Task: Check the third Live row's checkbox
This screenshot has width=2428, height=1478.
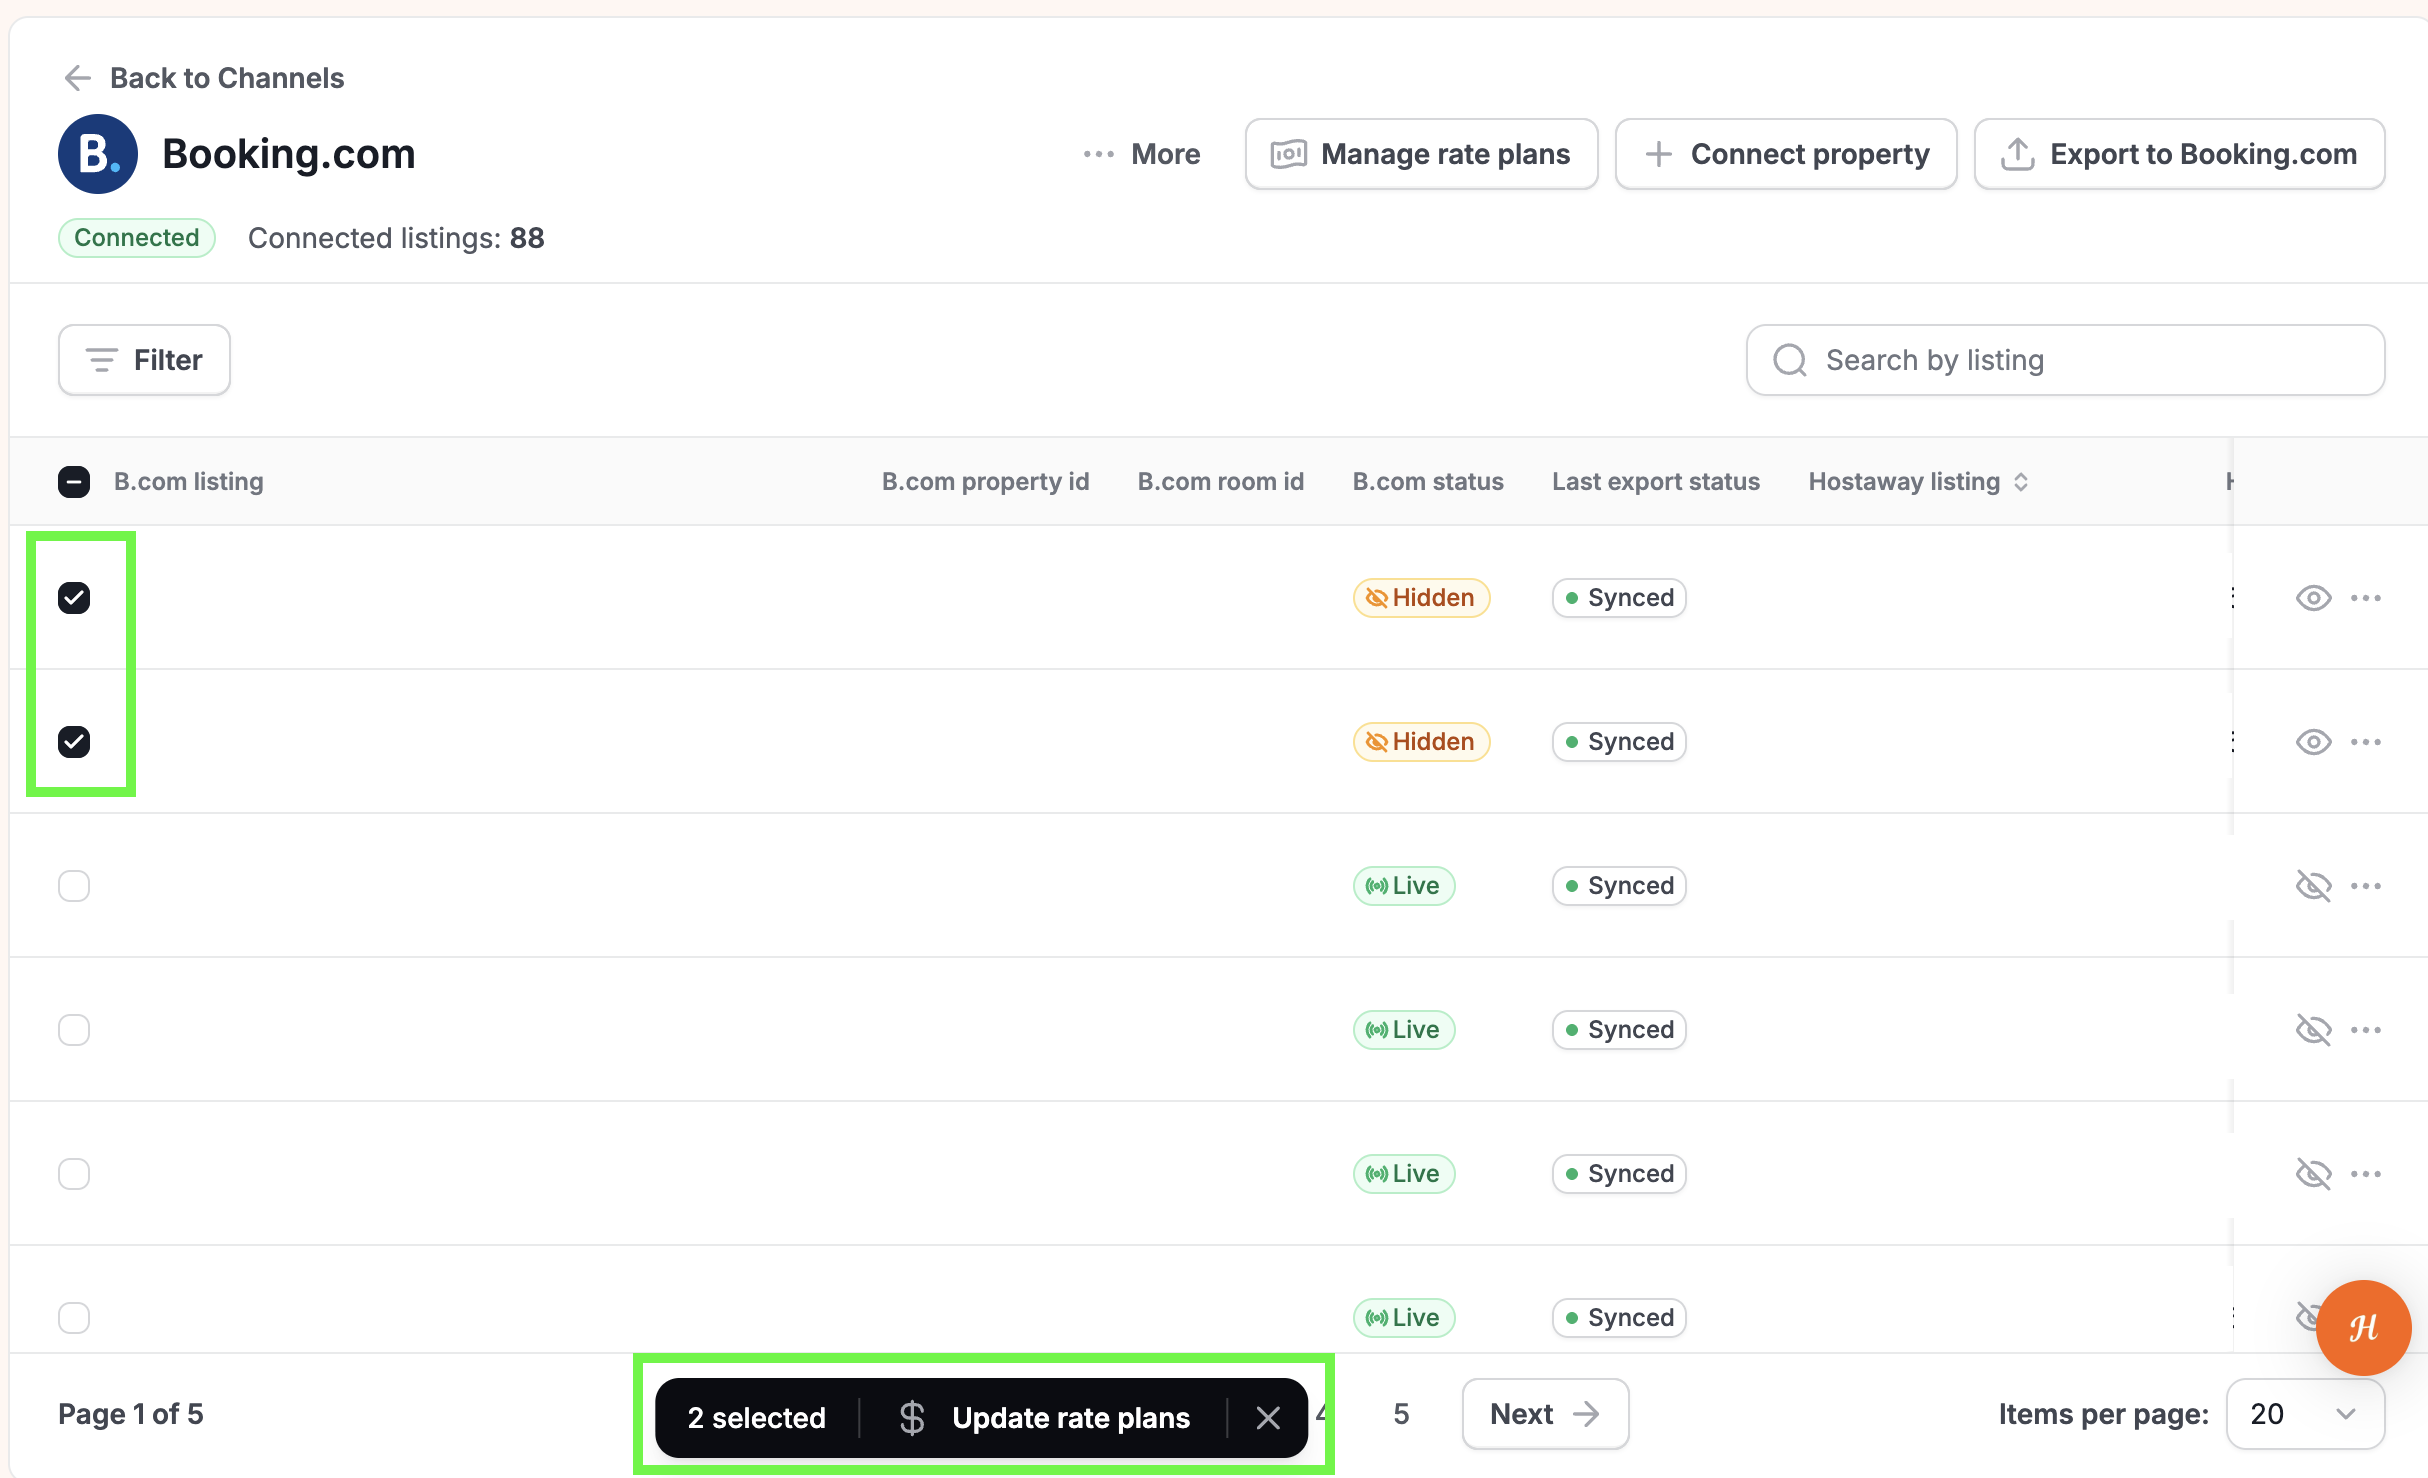Action: 74,1174
